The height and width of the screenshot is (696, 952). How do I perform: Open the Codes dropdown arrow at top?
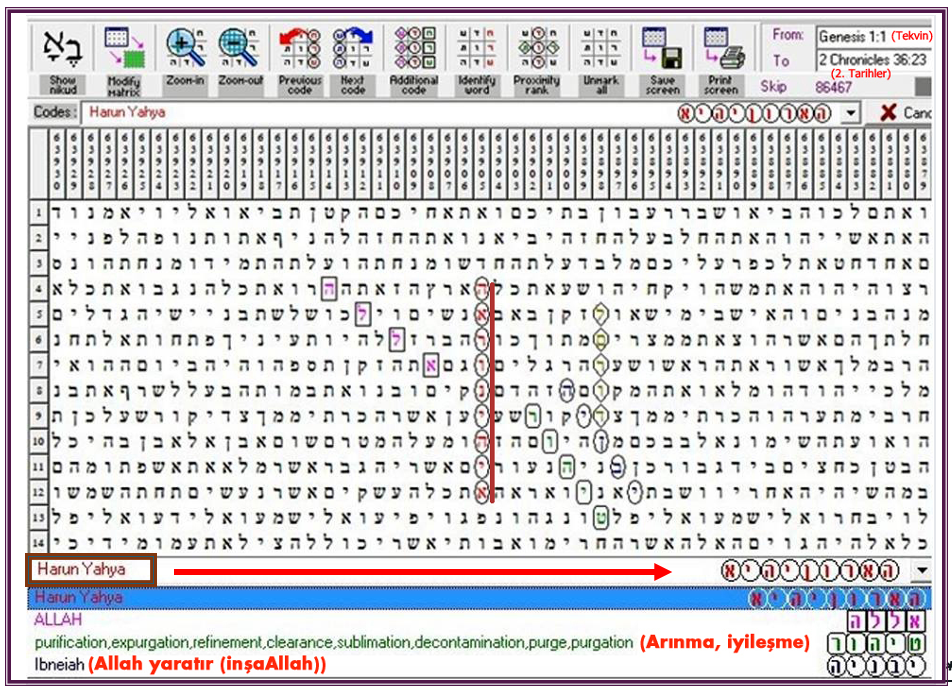click(x=851, y=113)
